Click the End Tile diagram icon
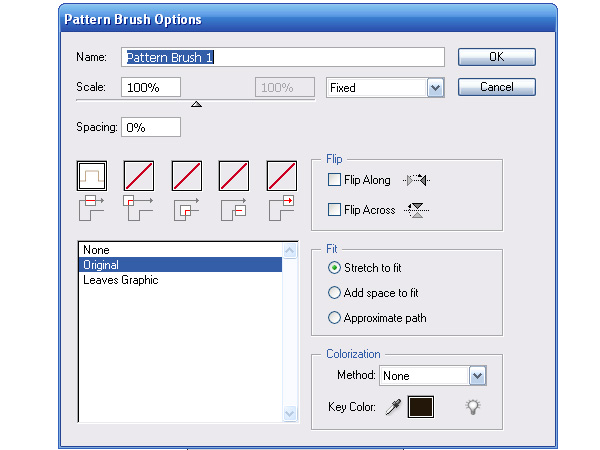600x450 pixels. coord(281,208)
